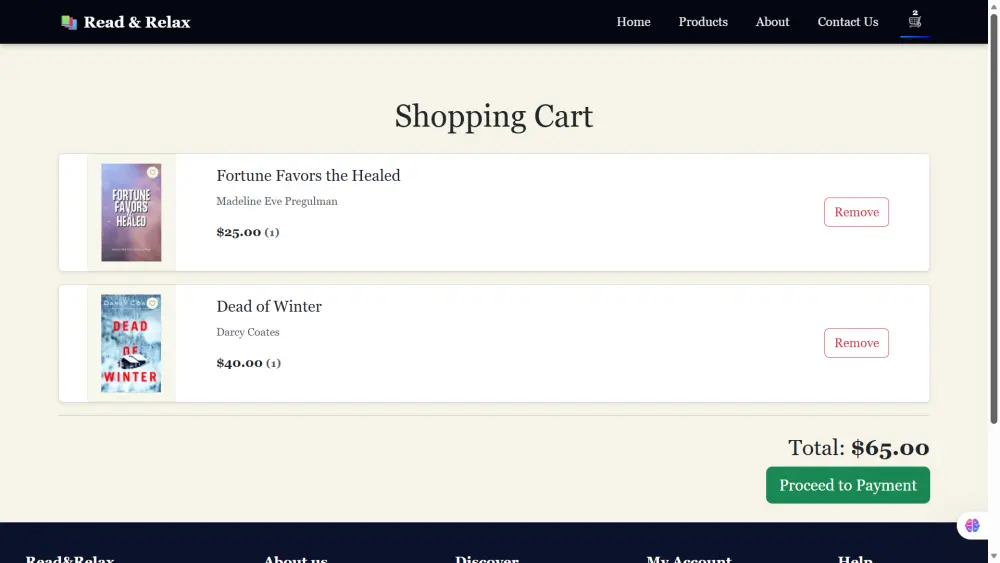Viewport: 1000px width, 563px height.
Task: Toggle wishlist heart on Fortune Favors the Healed cover
Action: tap(152, 173)
